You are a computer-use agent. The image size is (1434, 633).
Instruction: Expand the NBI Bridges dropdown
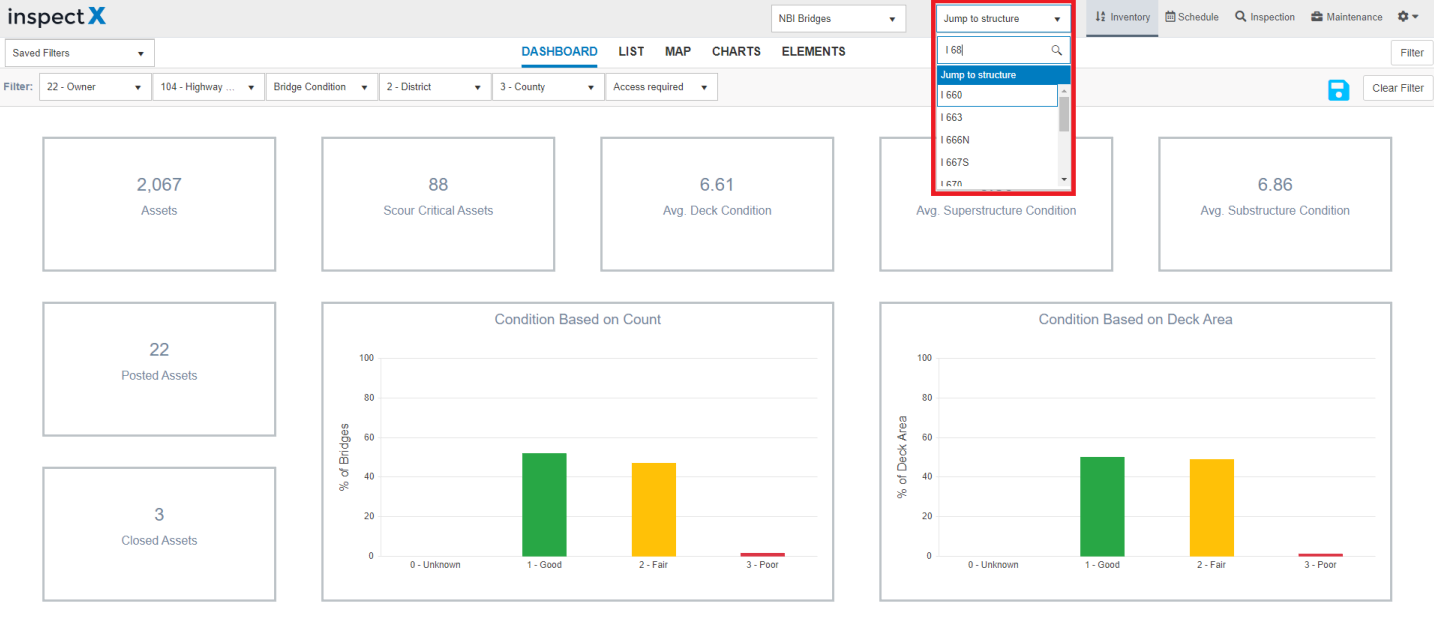837,19
